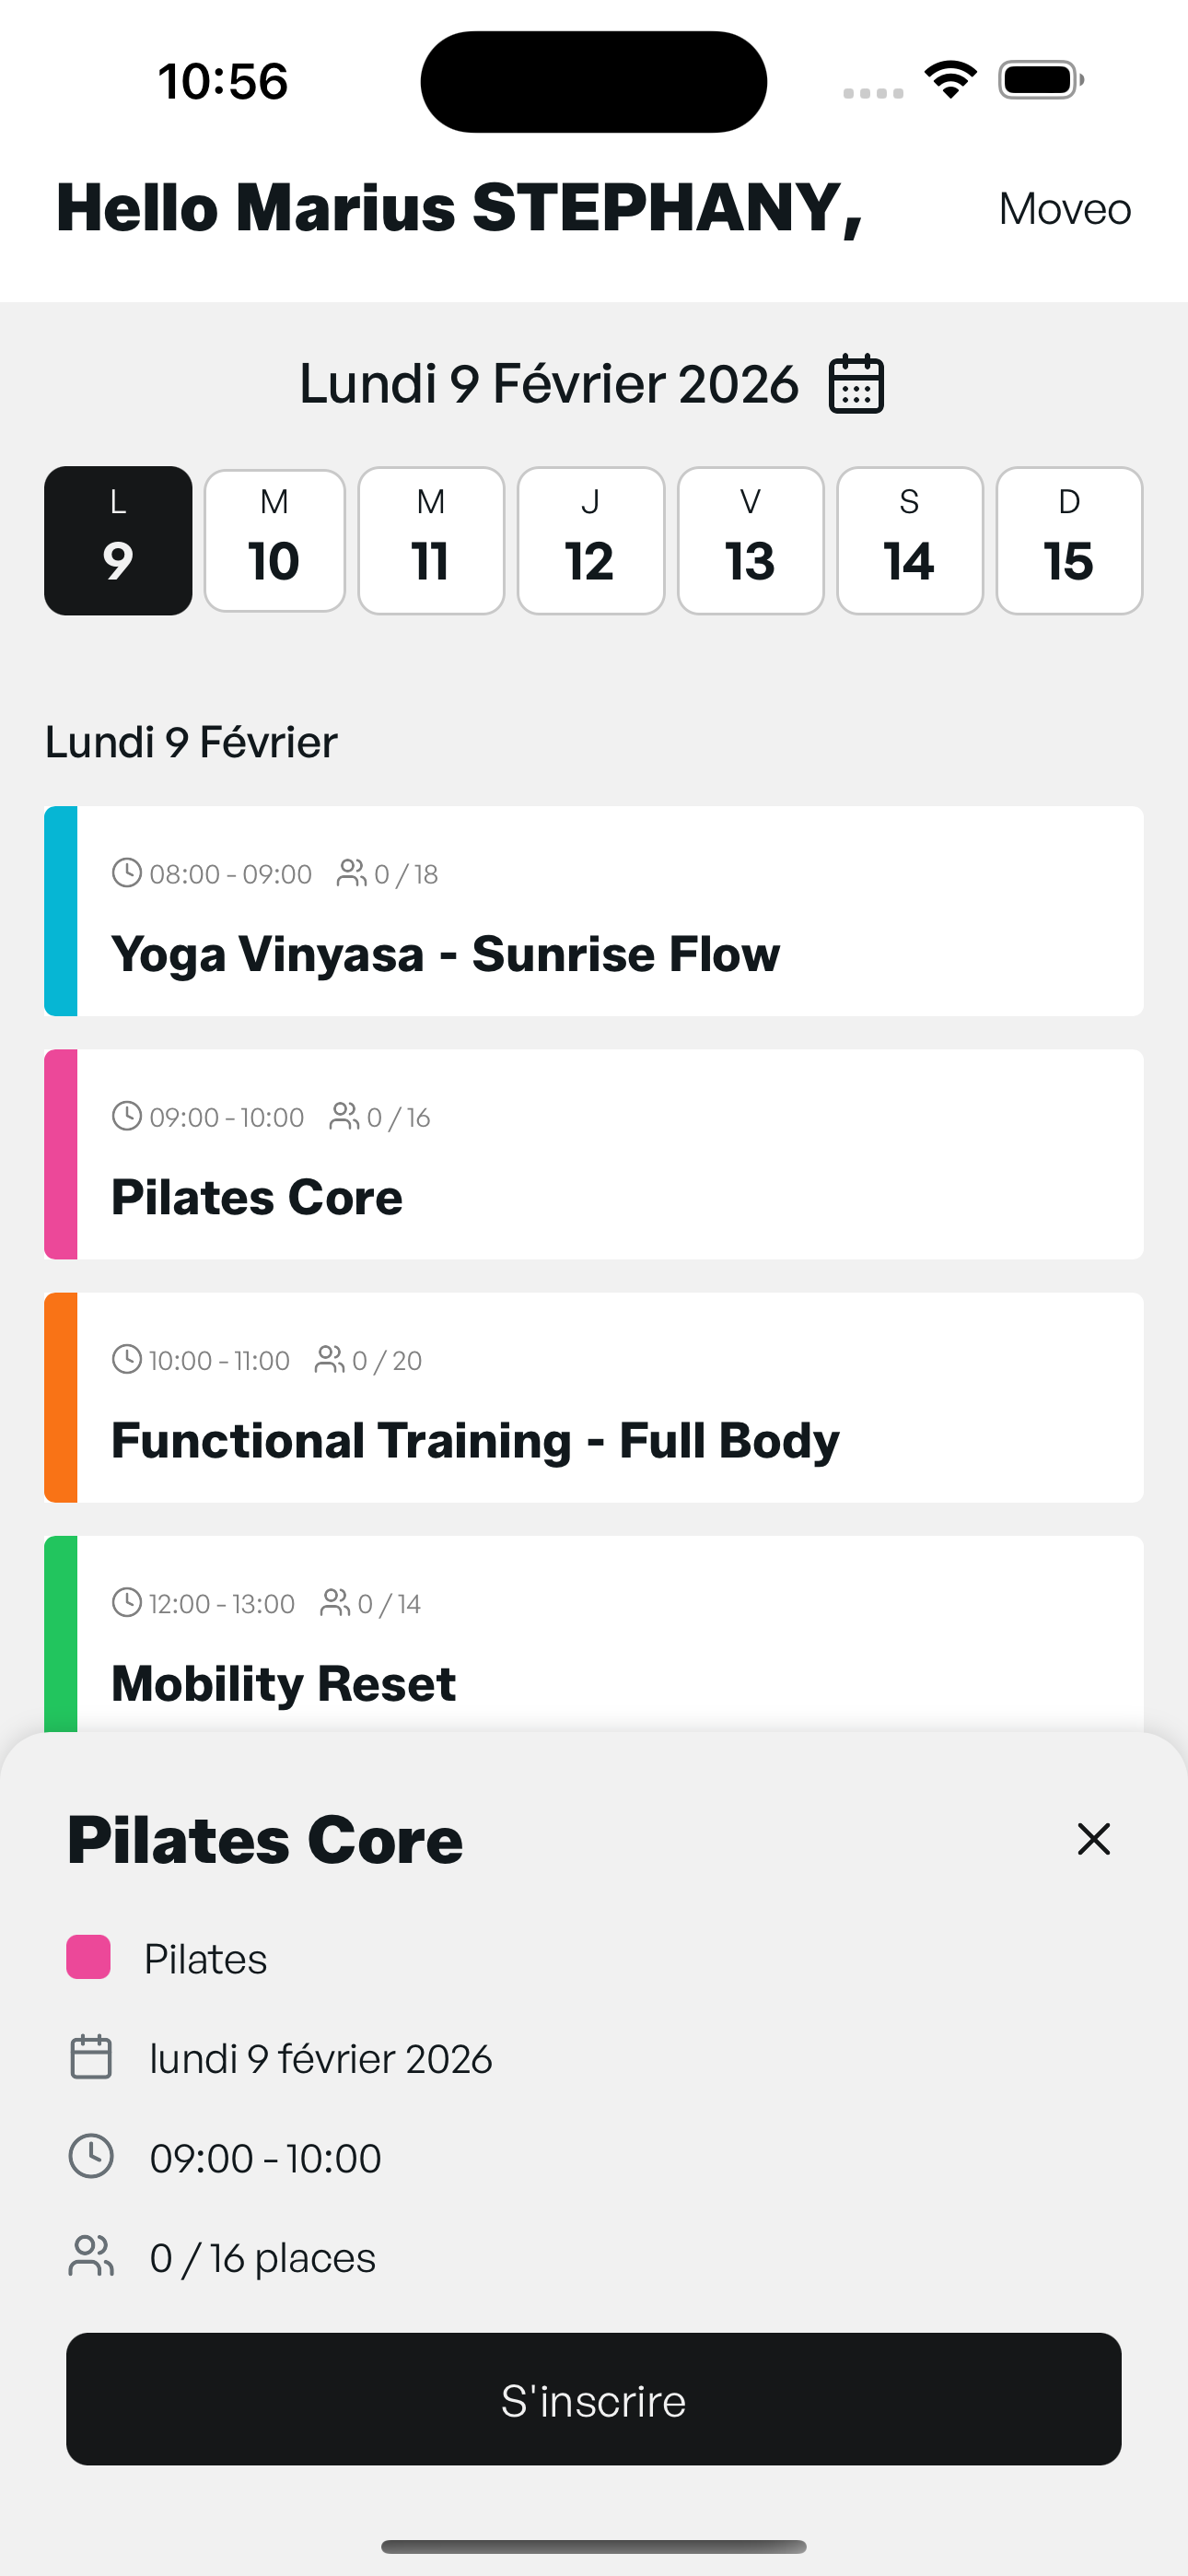Click participants icon on Functional Training card
1188x2576 pixels.
click(329, 1359)
